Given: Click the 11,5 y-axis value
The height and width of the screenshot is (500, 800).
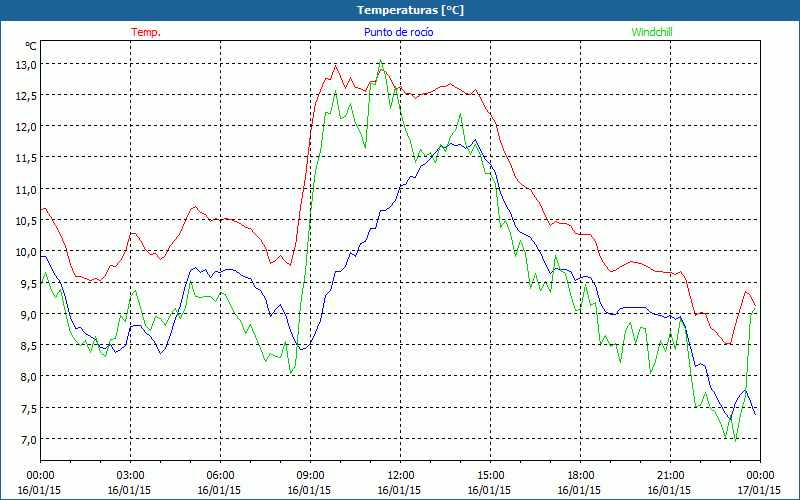Looking at the screenshot, I should point(28,158).
